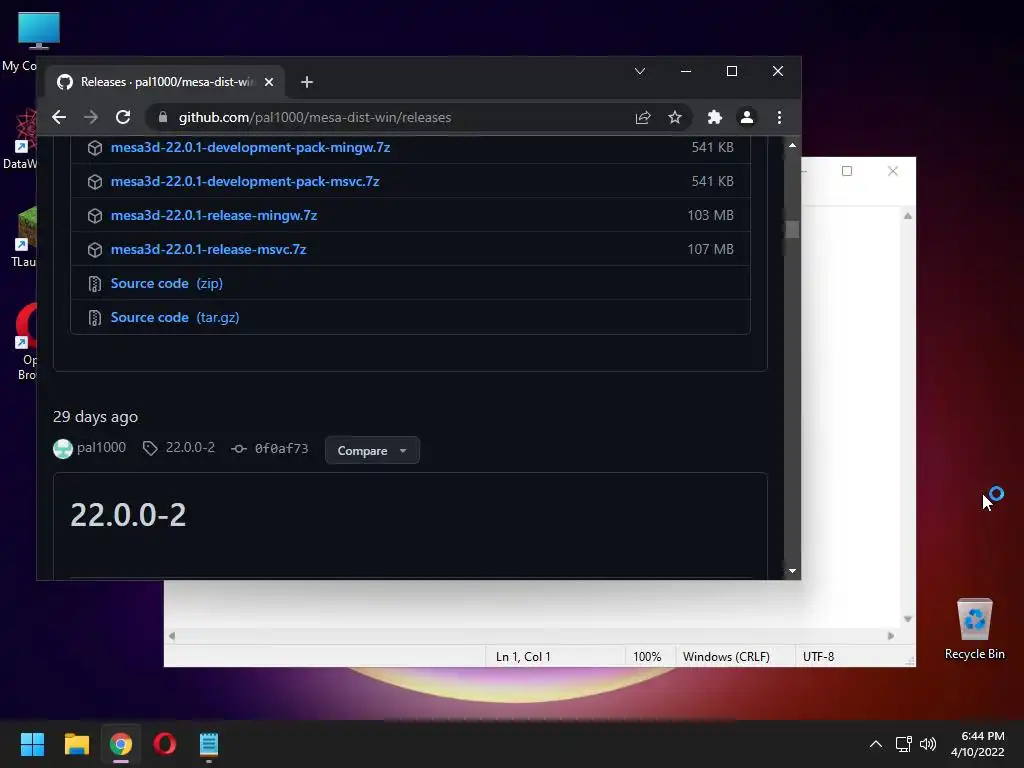Close the Notepad window
The height and width of the screenshot is (768, 1024).
pyautogui.click(x=893, y=171)
